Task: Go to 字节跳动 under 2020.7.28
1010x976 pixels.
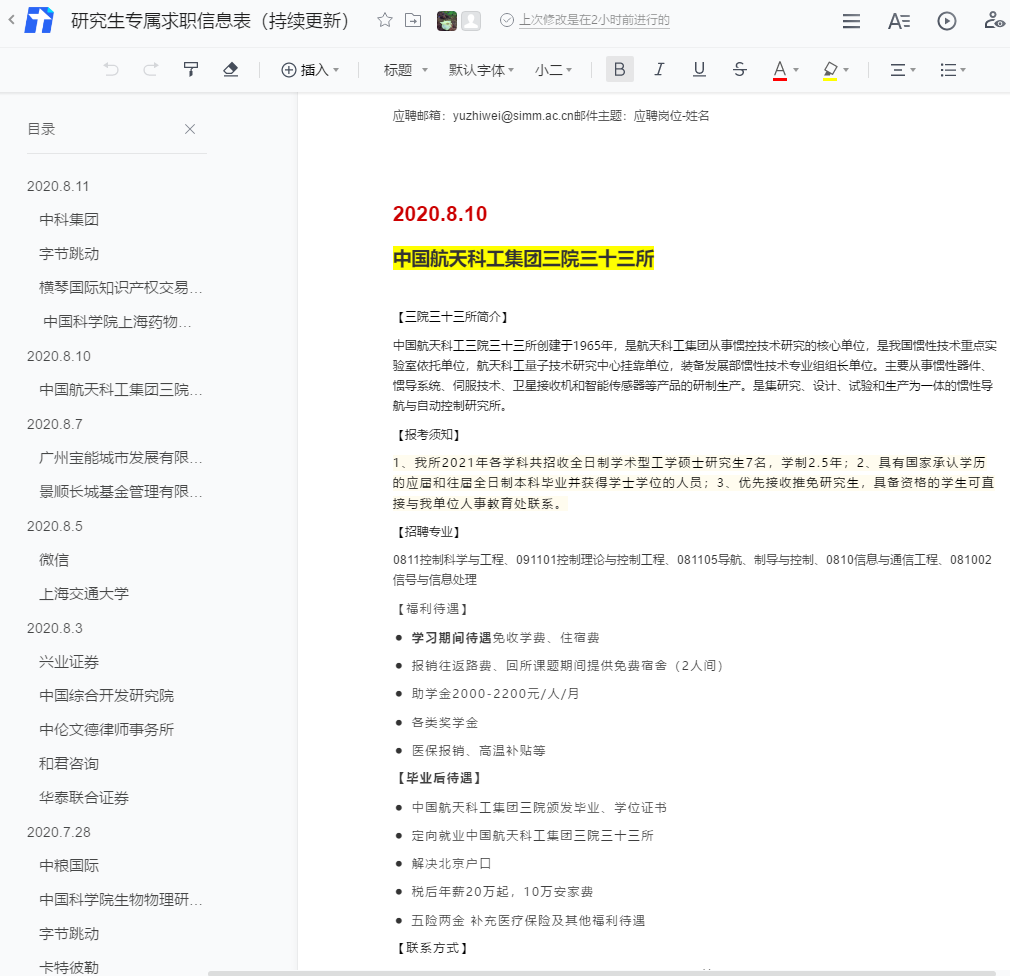Action: coord(69,934)
